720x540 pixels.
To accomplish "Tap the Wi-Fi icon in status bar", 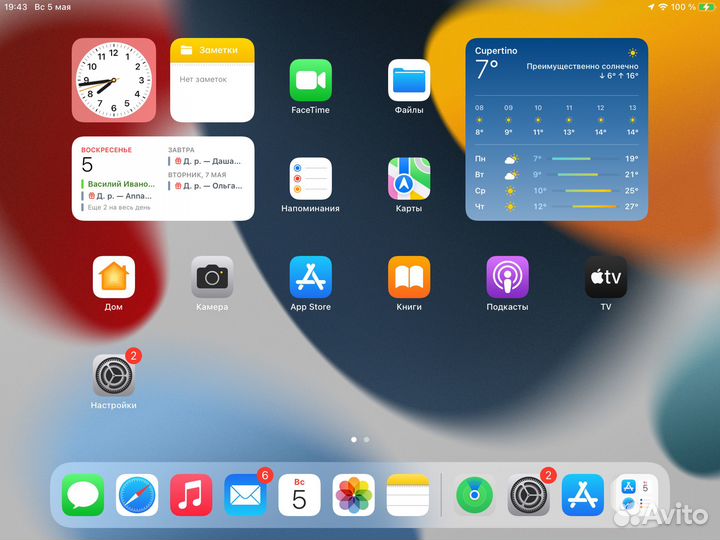I will (663, 7).
